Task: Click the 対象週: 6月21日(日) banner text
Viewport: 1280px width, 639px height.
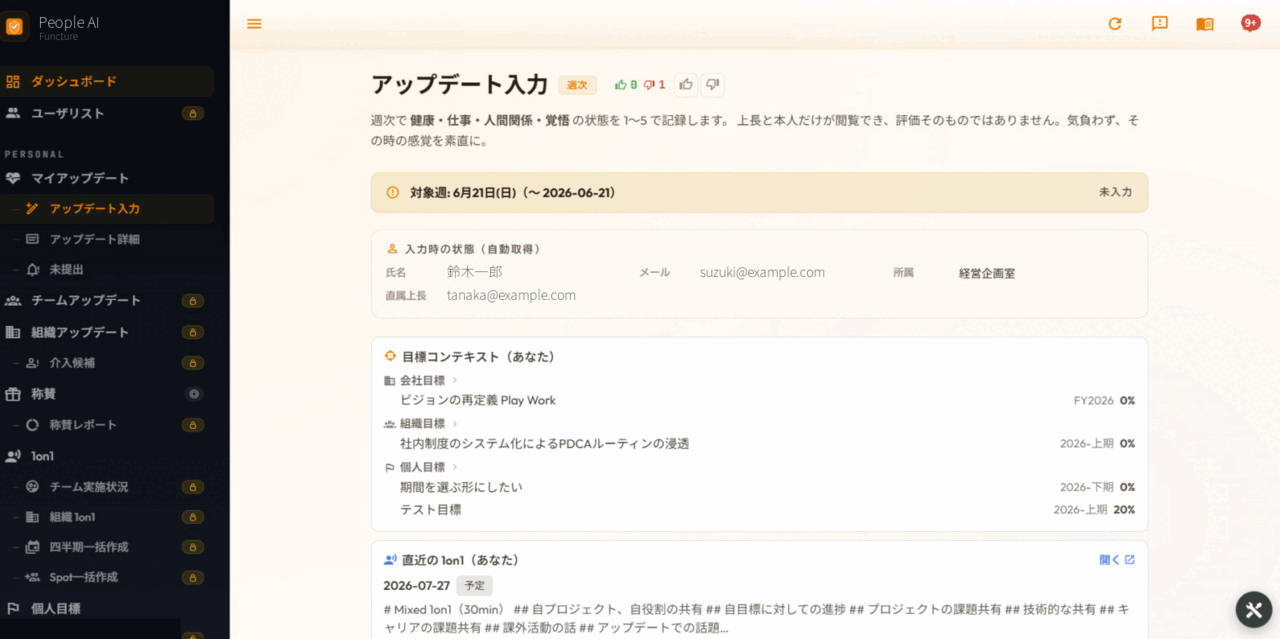Action: [x=512, y=192]
